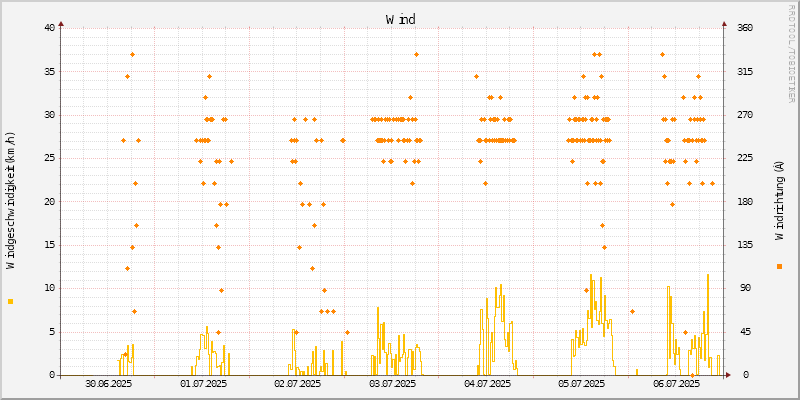Select the 30.06.2025 date label
800x400 pixels.
pos(109,384)
